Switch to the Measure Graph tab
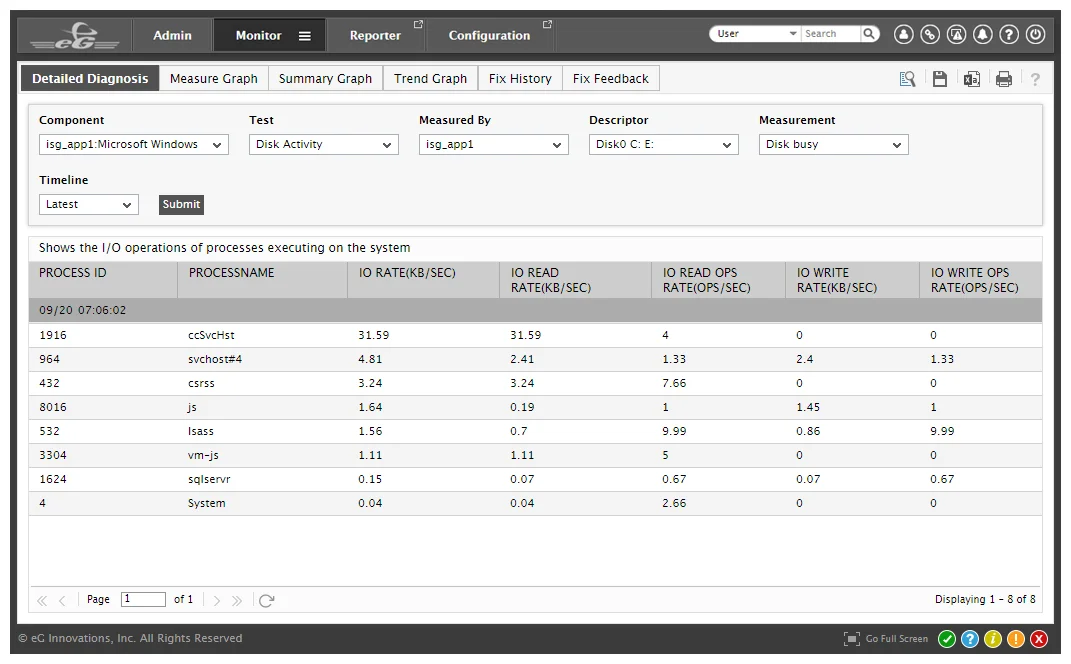The image size is (1071, 664). pos(214,79)
